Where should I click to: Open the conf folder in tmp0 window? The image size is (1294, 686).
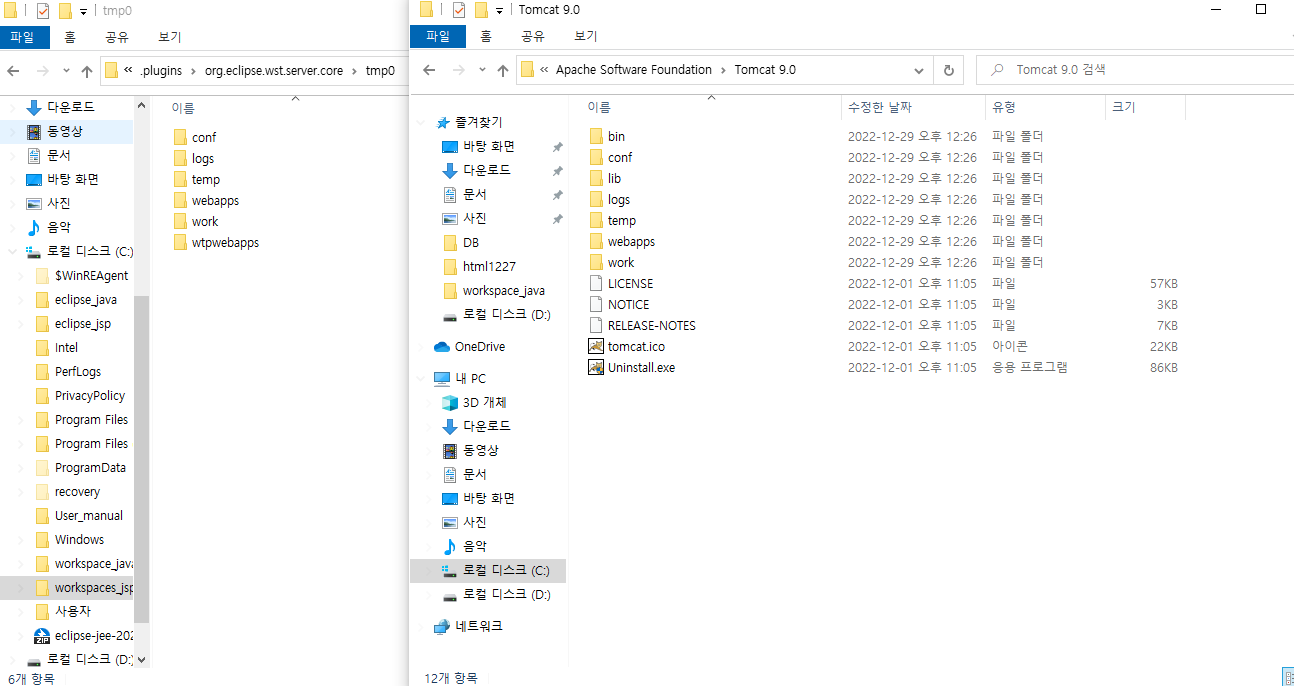[204, 137]
